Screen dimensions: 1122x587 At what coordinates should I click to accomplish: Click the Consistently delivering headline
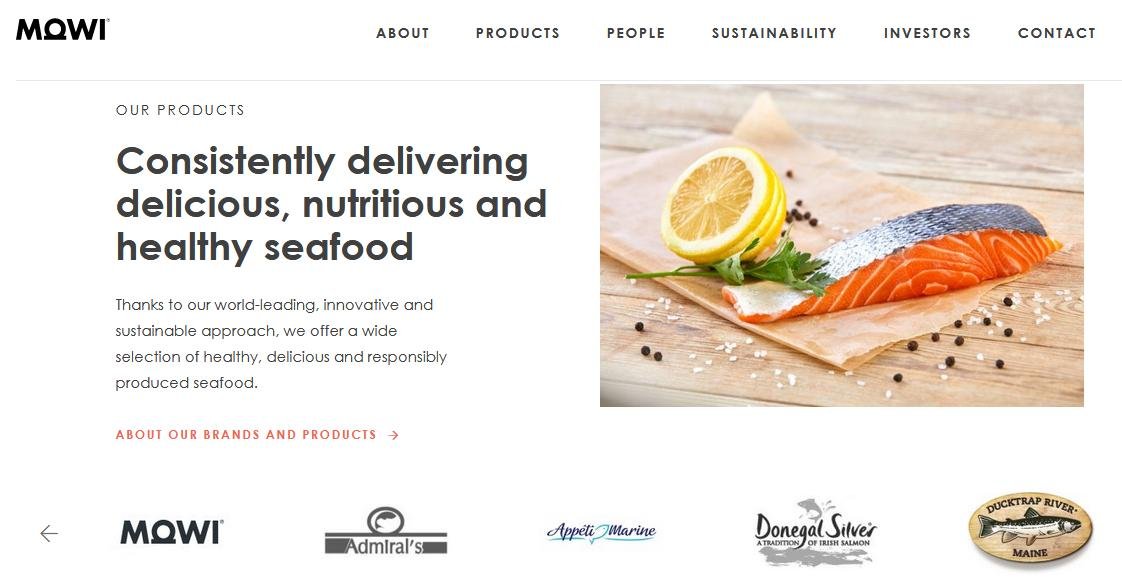point(331,204)
